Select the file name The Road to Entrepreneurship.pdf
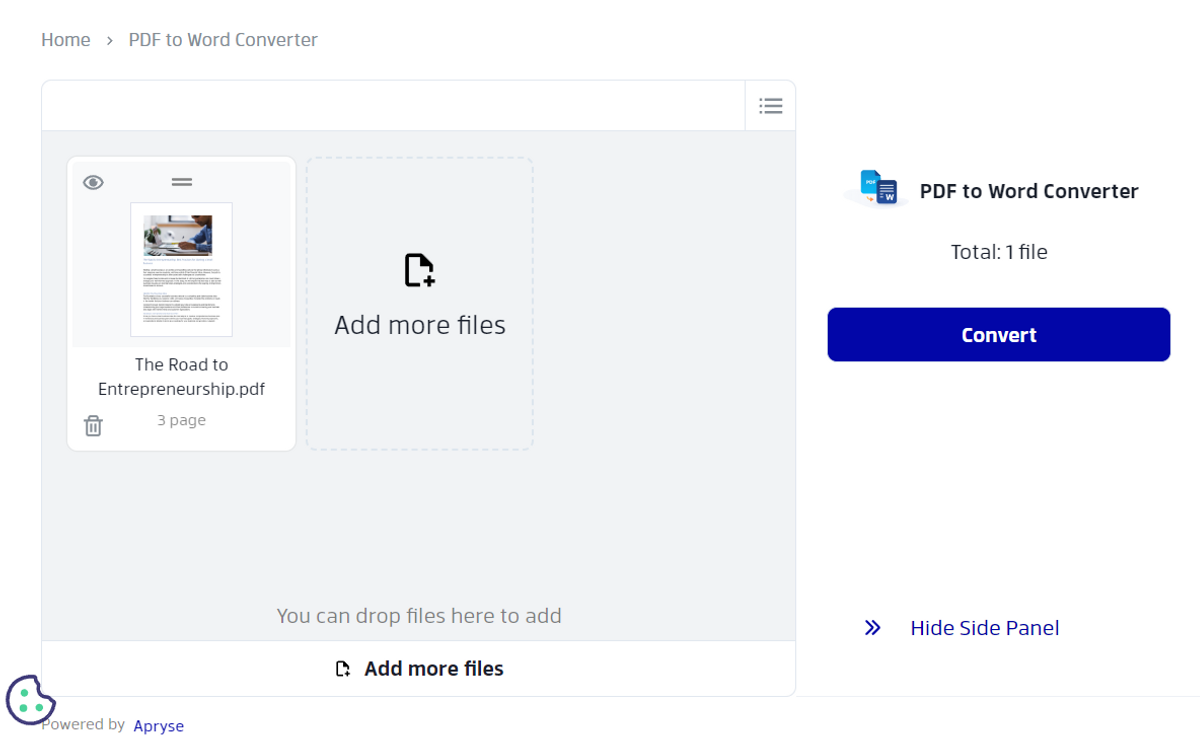Screen dimensions: 1200x737 coord(181,377)
